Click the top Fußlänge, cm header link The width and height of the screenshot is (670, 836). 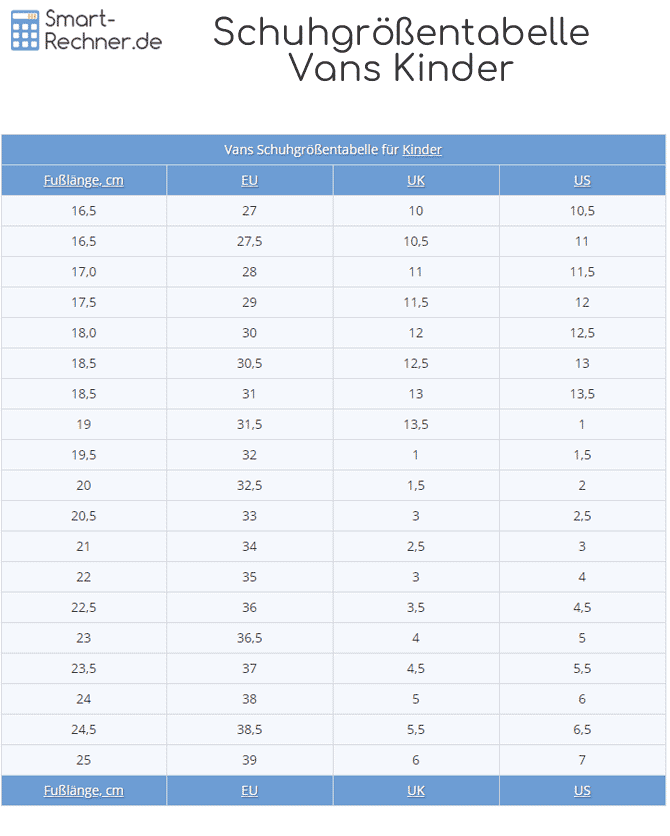coord(84,181)
